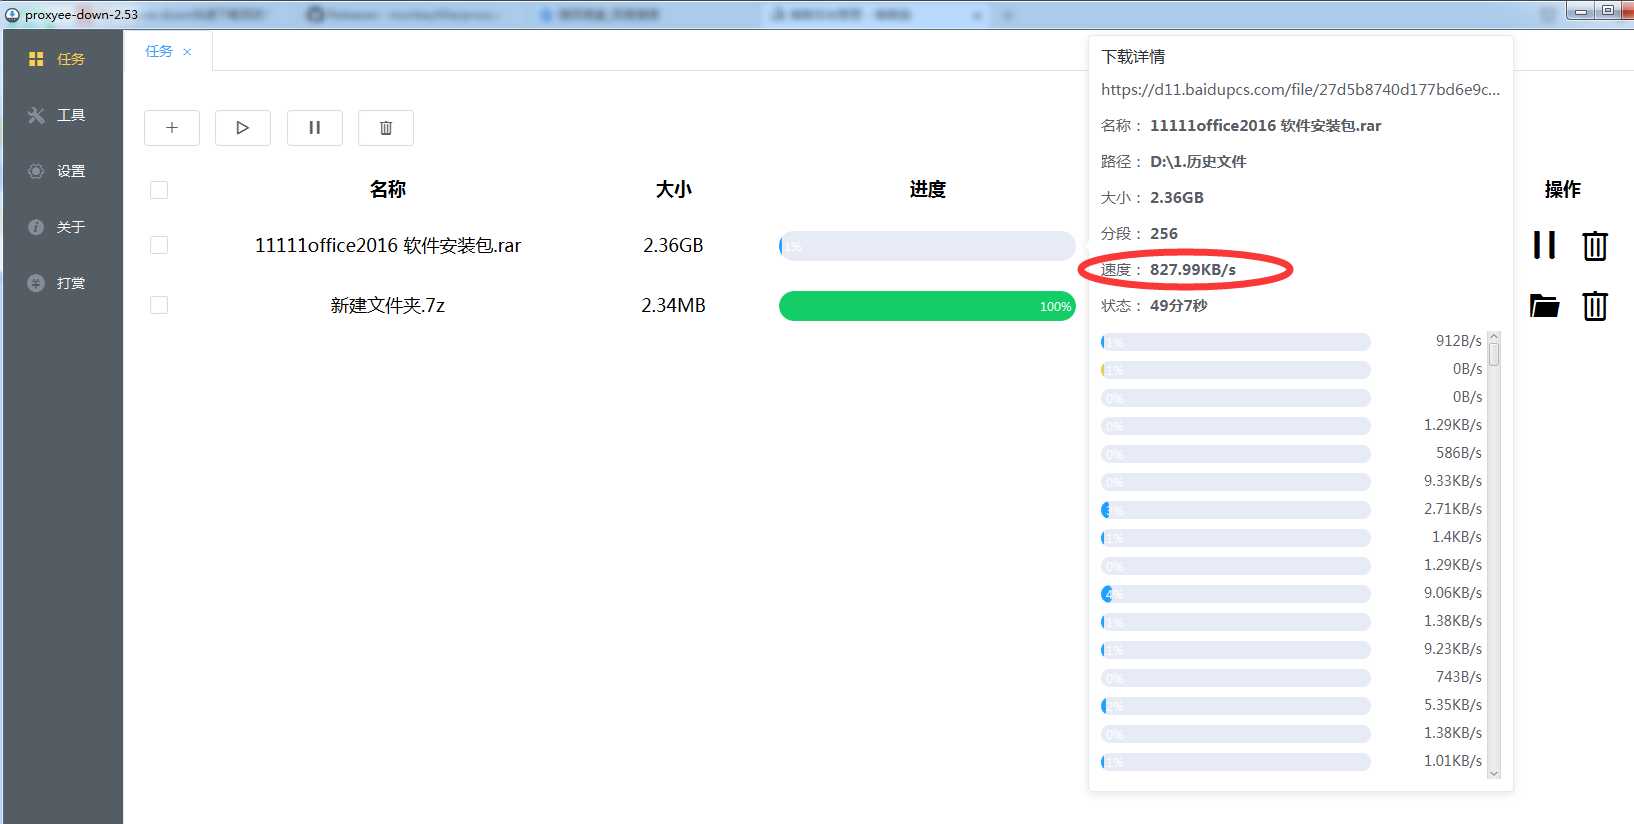Click the gear settings icon in sidebar
This screenshot has width=1634, height=824.
point(36,171)
